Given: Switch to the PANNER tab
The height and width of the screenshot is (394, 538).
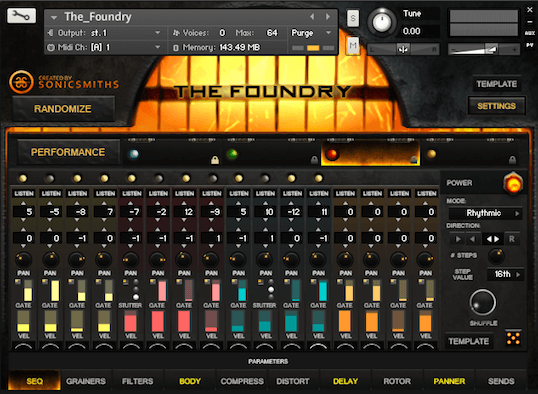Looking at the screenshot, I should 449,381.
